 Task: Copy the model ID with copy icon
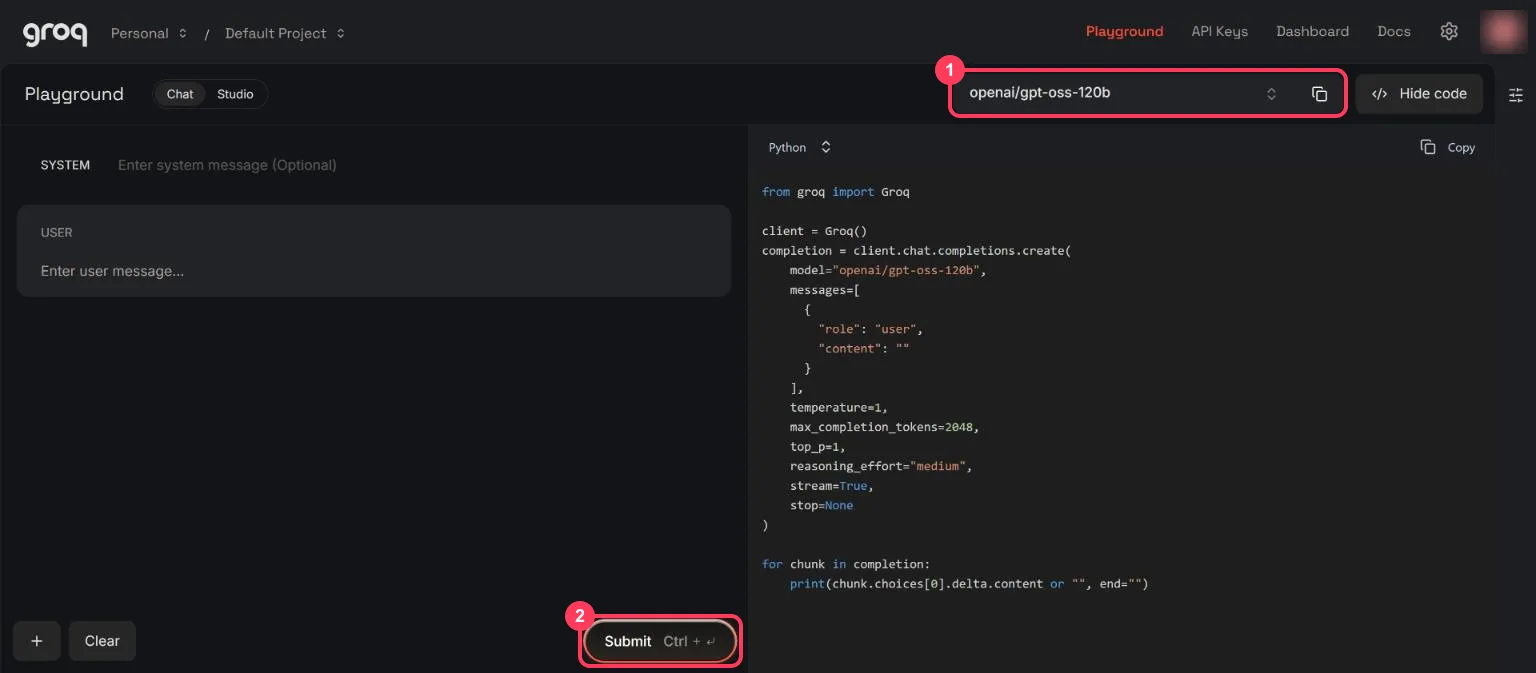(x=1319, y=94)
